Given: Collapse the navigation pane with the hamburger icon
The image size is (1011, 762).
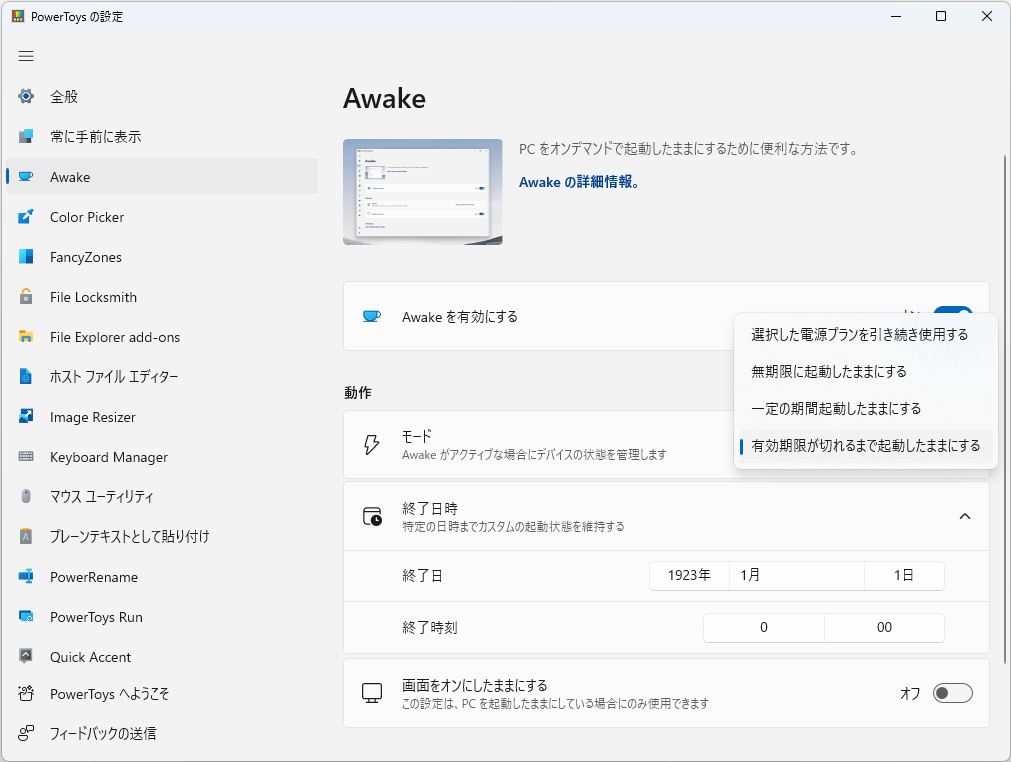Looking at the screenshot, I should (x=26, y=56).
